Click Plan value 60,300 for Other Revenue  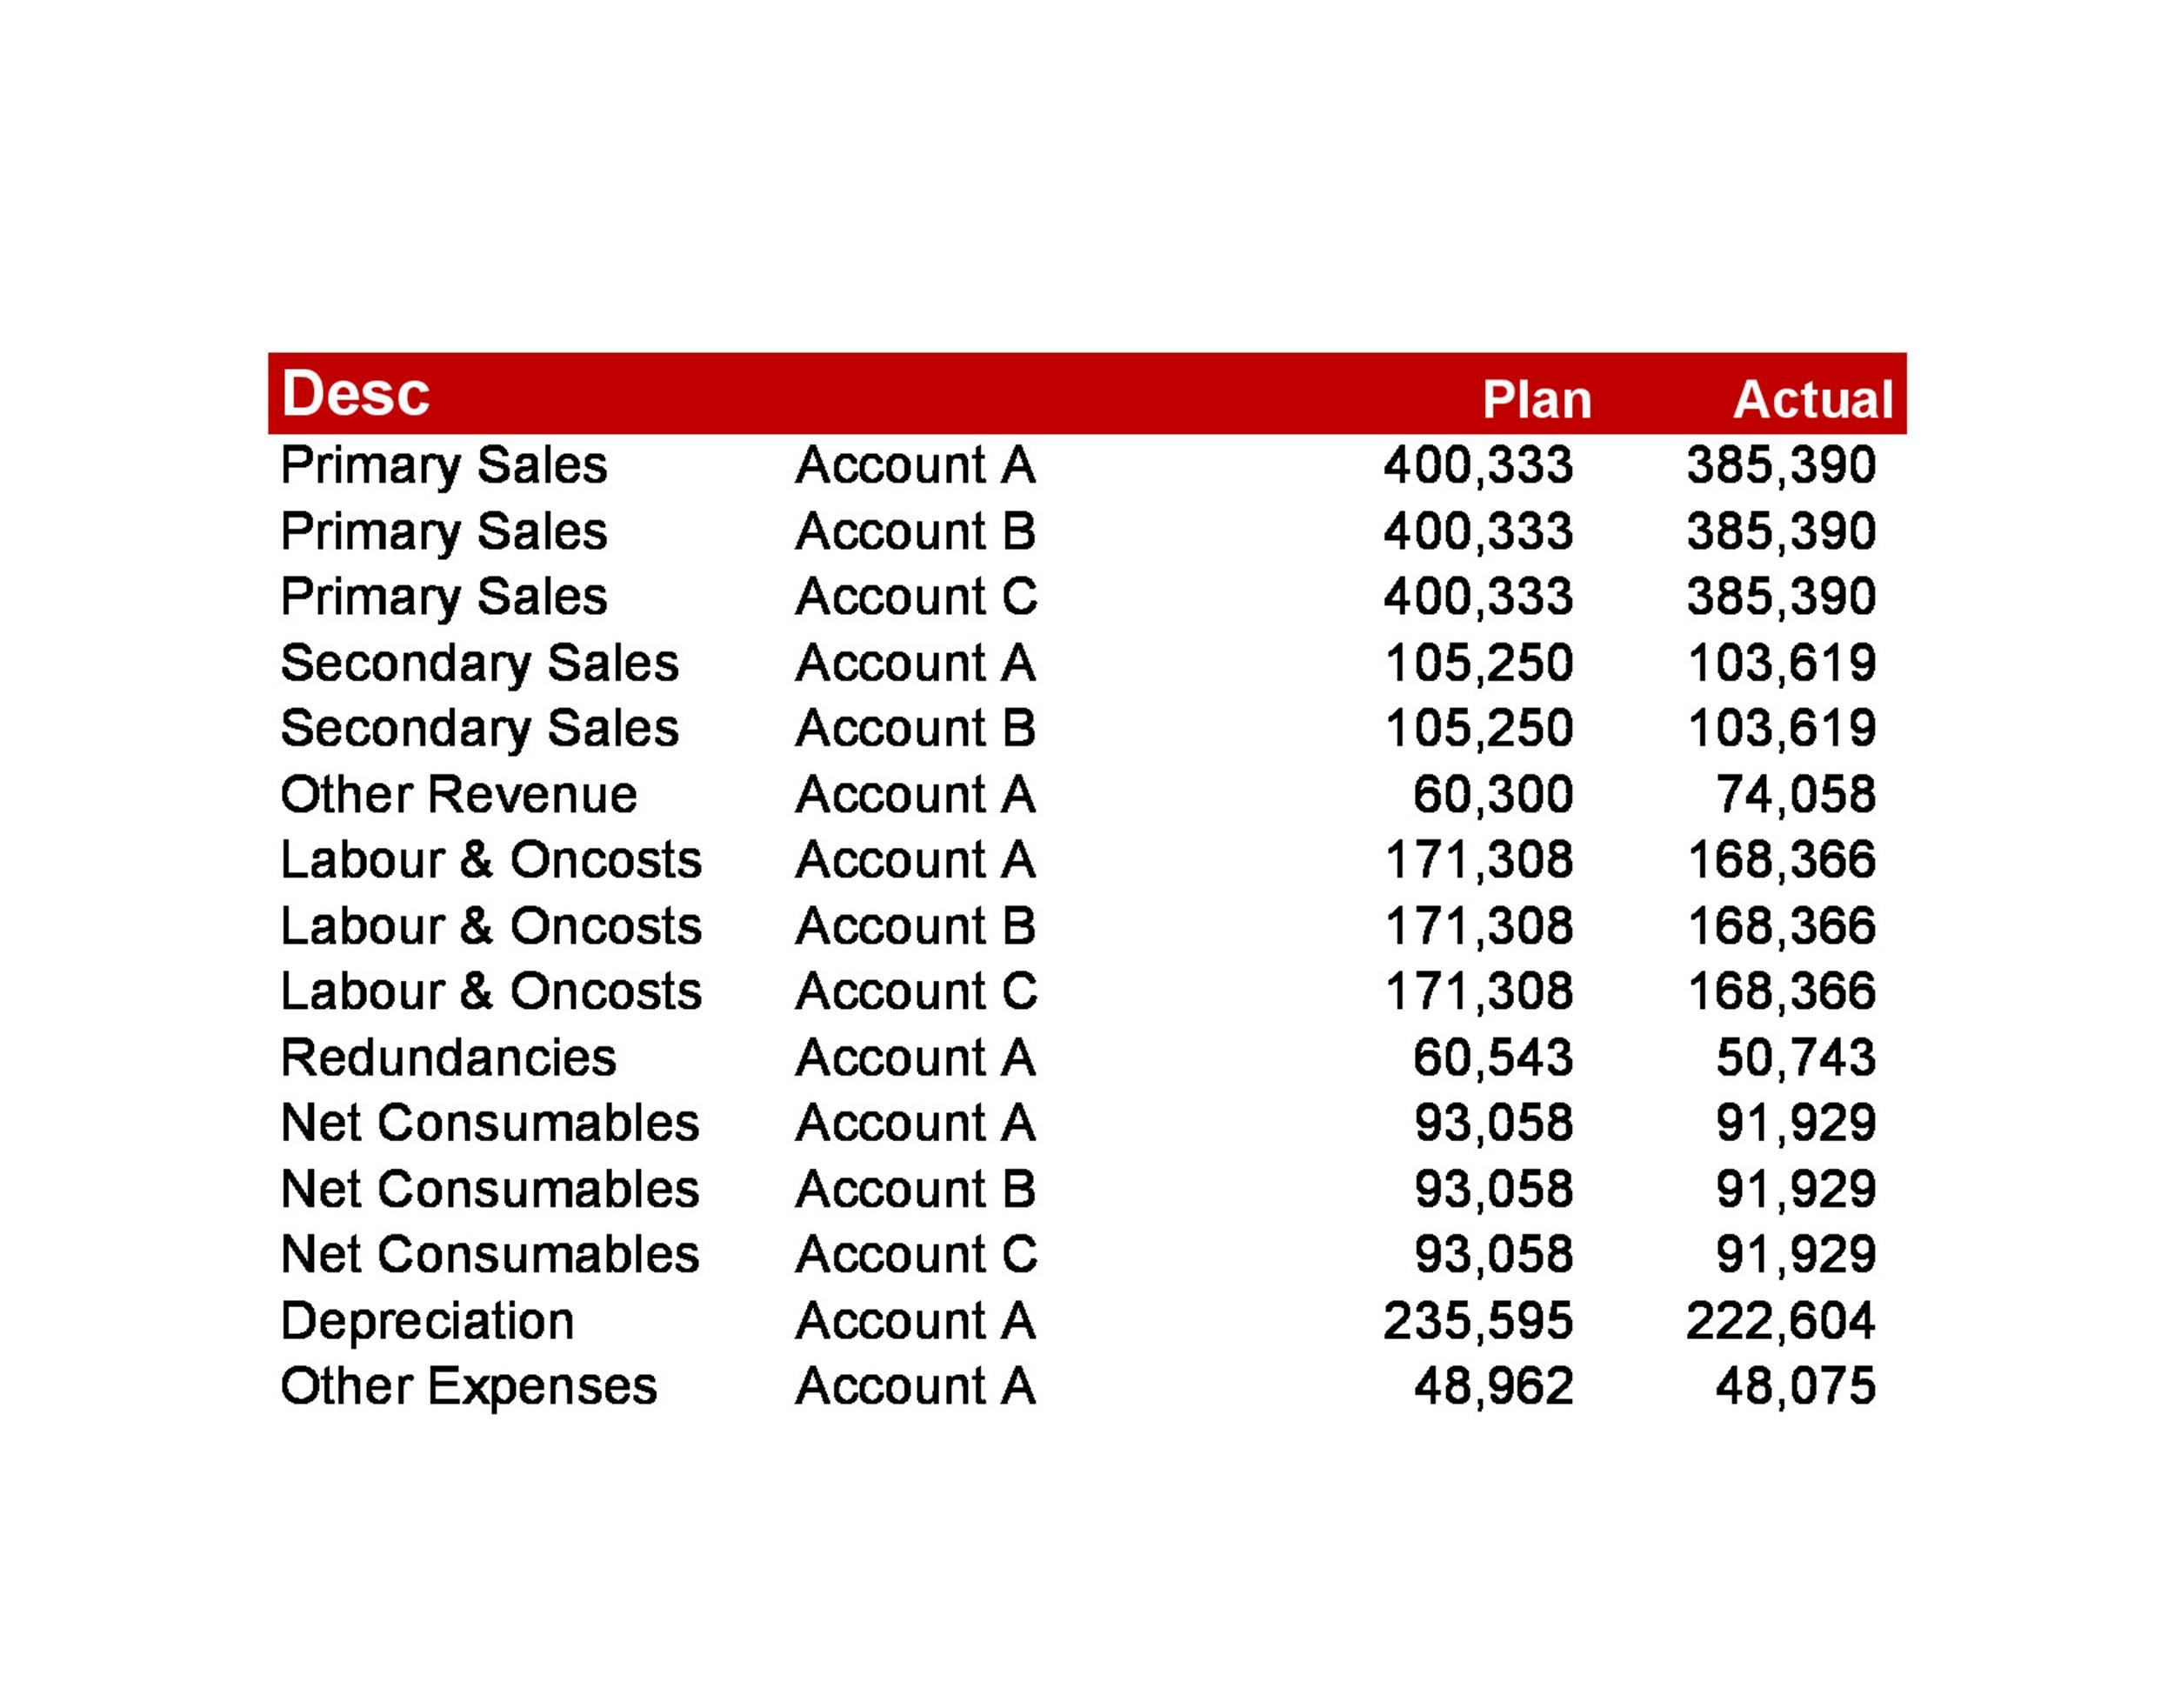coord(1493,795)
